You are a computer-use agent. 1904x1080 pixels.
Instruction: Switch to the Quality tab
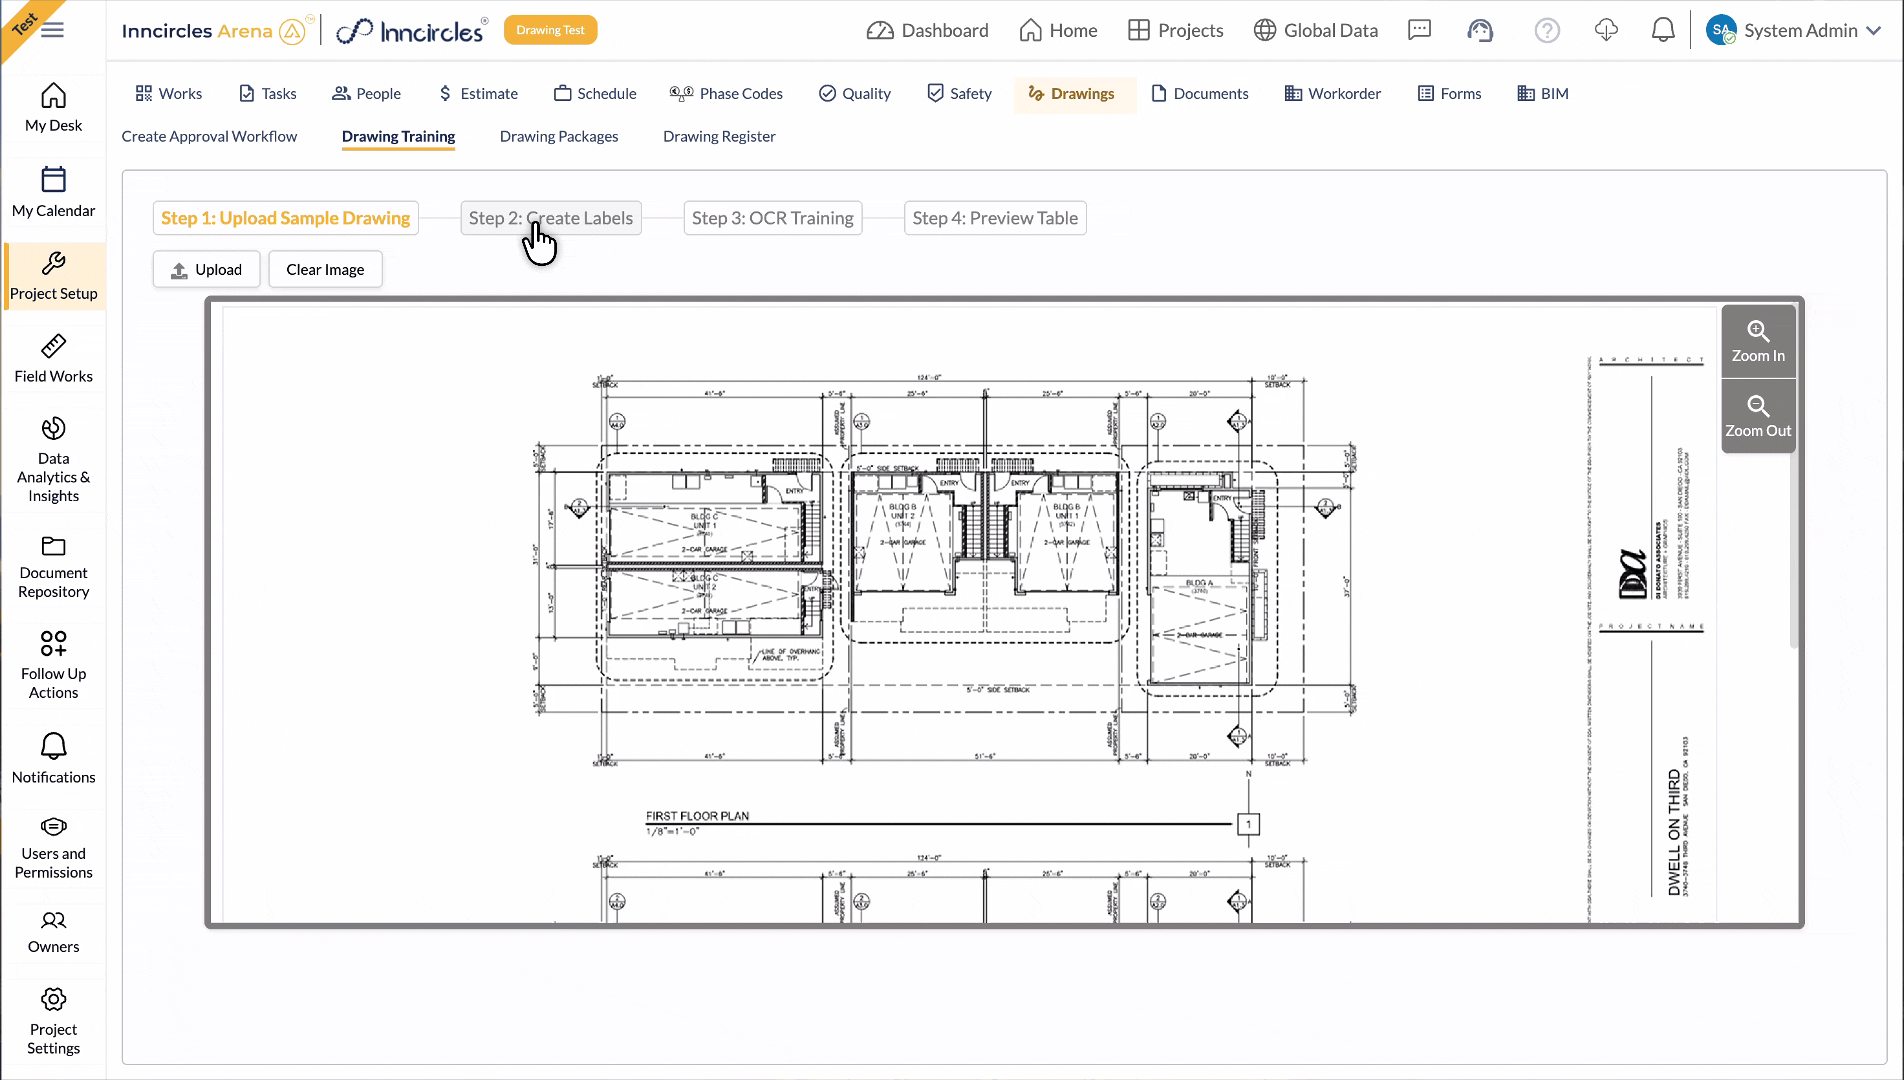[x=855, y=93]
